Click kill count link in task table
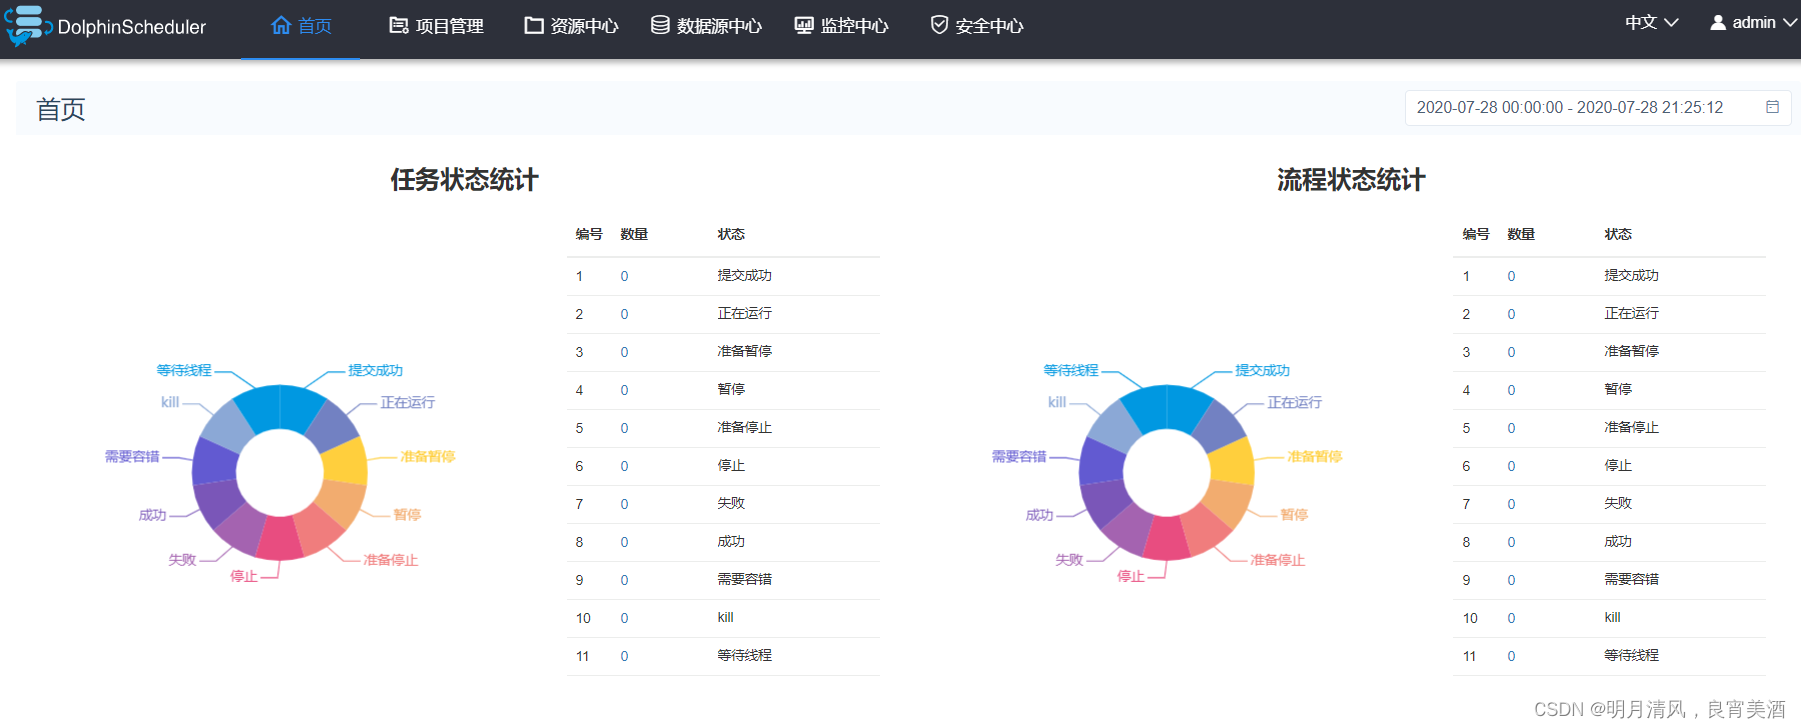This screenshot has width=1801, height=728. point(624,618)
